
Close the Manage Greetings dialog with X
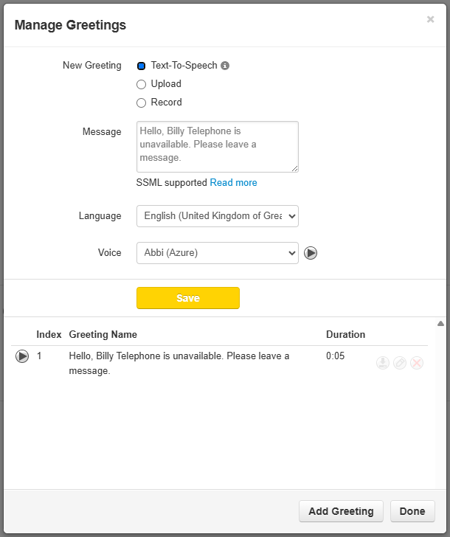pyautogui.click(x=430, y=19)
